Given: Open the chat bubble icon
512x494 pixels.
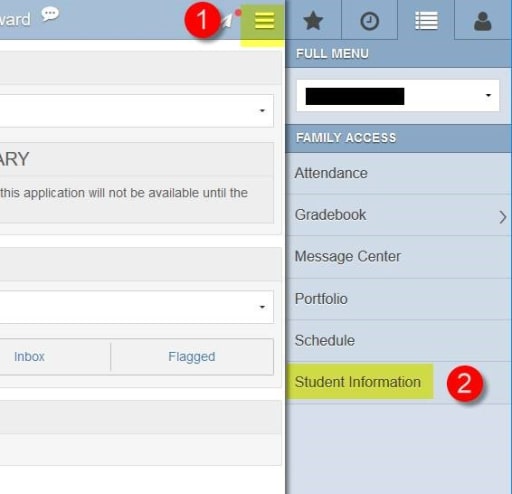Looking at the screenshot, I should click(x=50, y=14).
